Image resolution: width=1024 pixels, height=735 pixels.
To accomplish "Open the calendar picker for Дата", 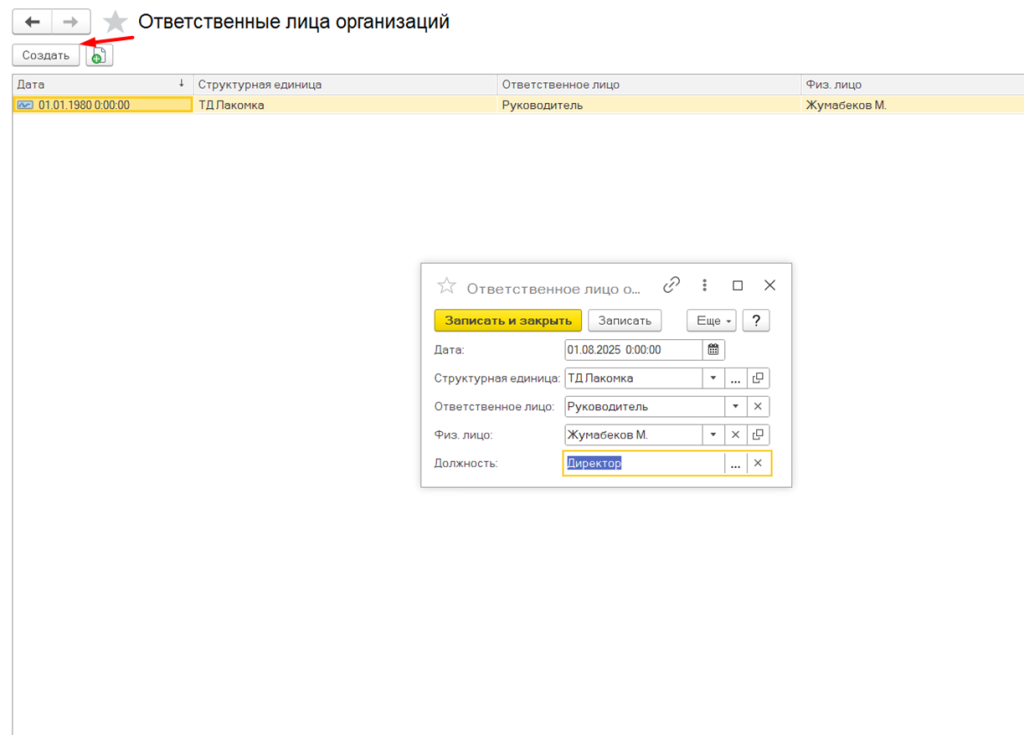I will 714,350.
